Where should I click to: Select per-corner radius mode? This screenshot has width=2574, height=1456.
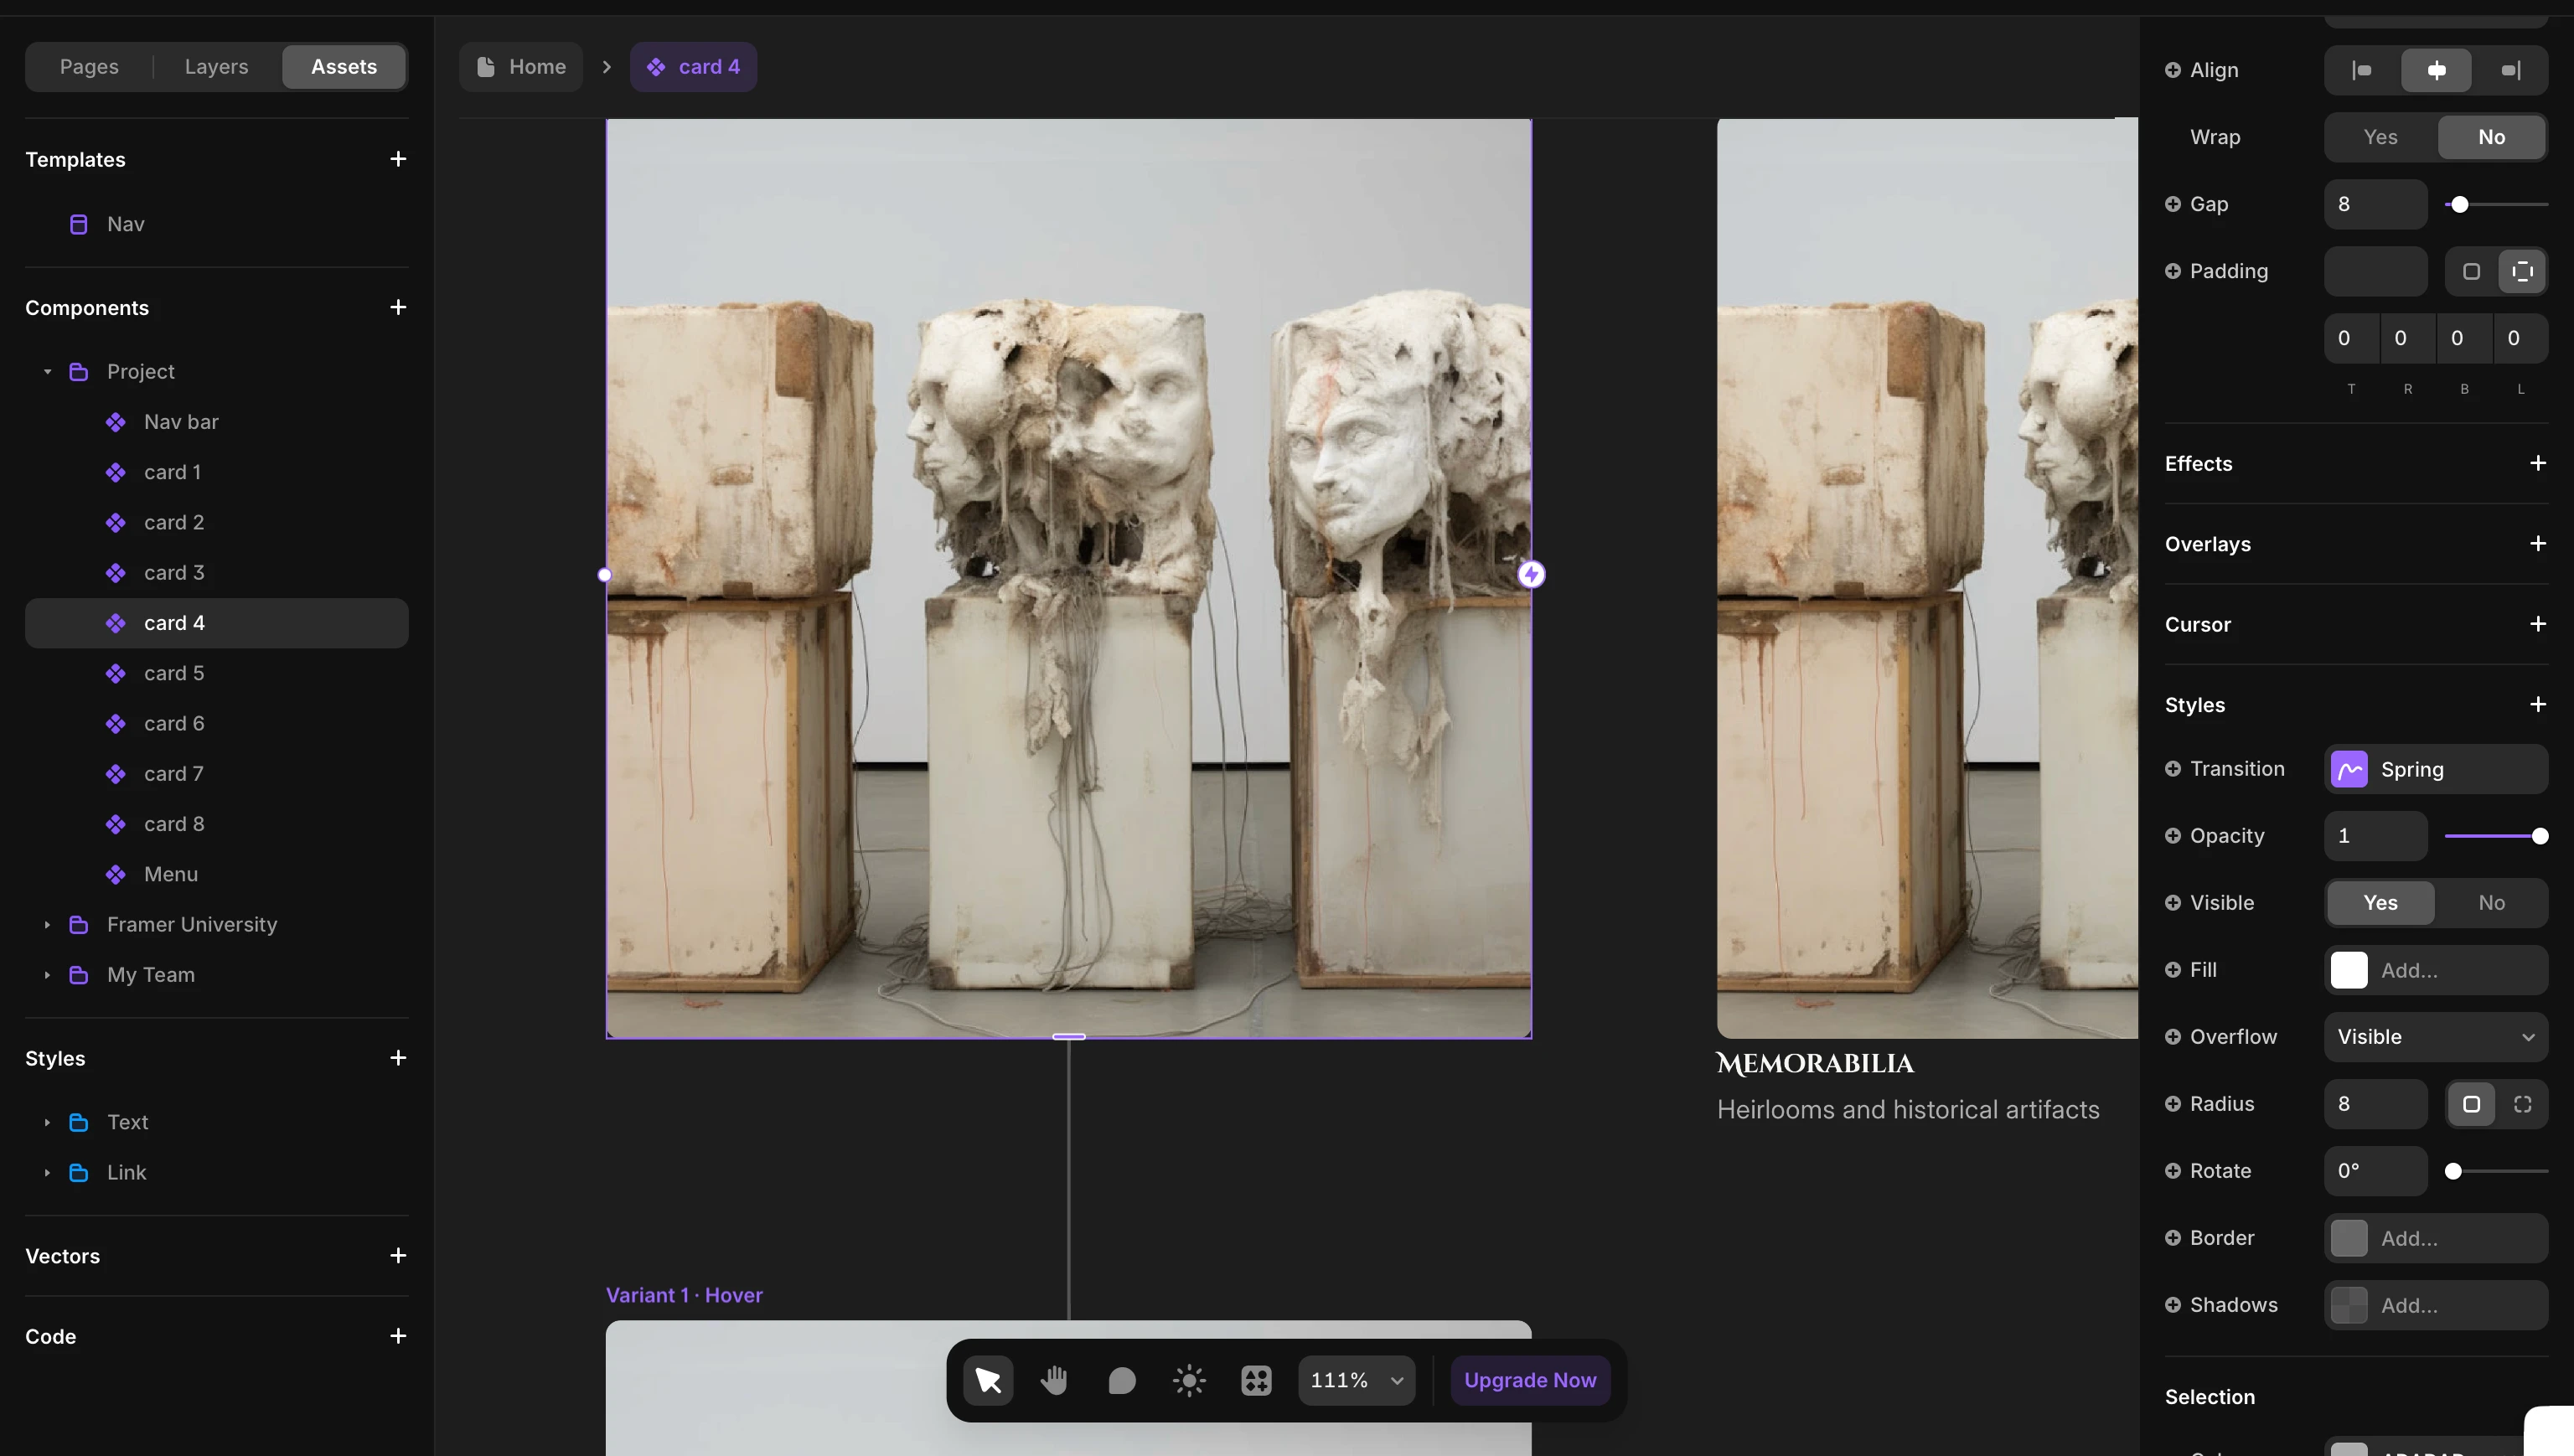[x=2522, y=1104]
